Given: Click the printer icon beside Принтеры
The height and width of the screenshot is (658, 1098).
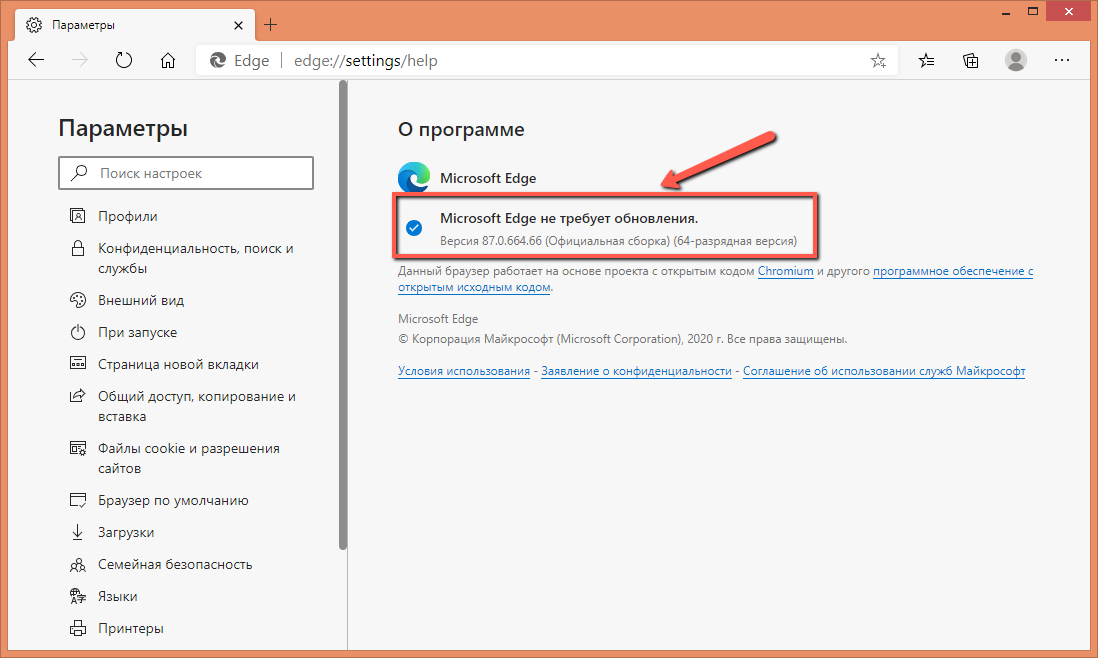Looking at the screenshot, I should click(78, 629).
